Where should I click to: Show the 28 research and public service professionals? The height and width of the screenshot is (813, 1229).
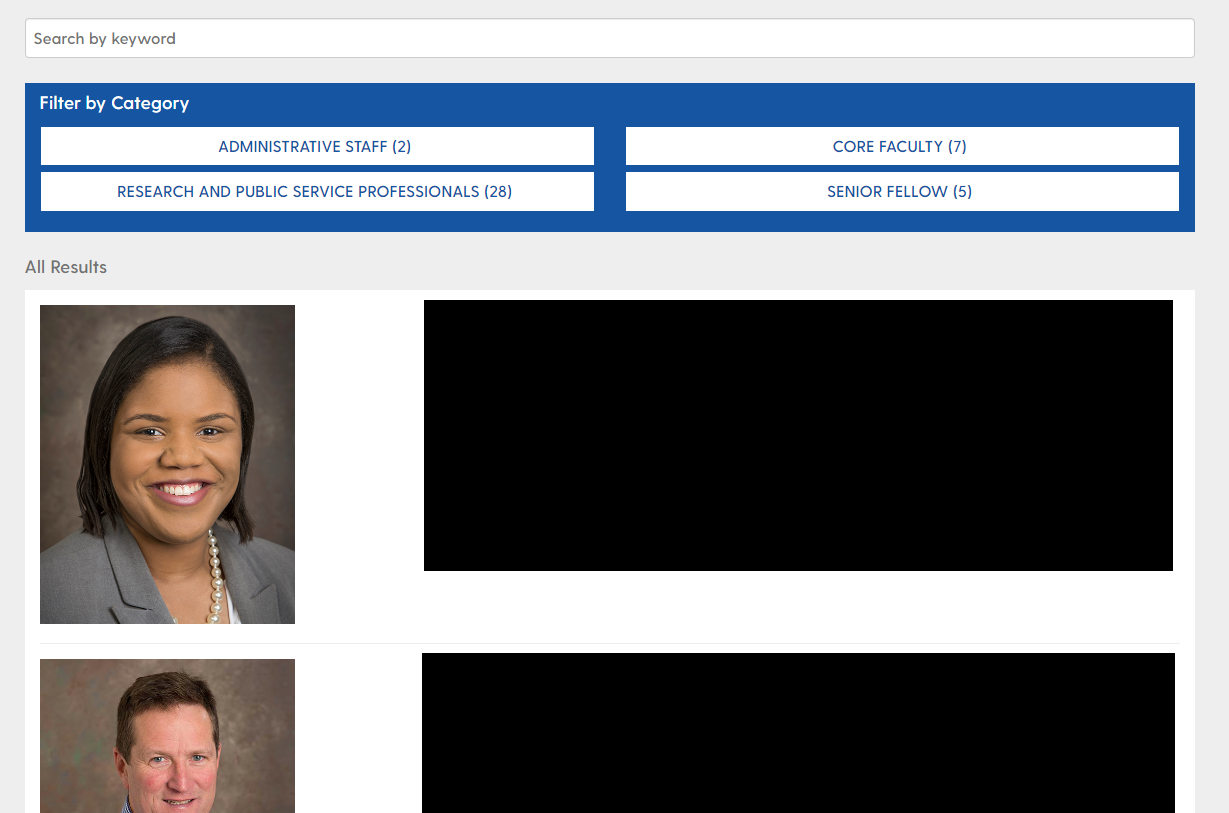click(316, 191)
